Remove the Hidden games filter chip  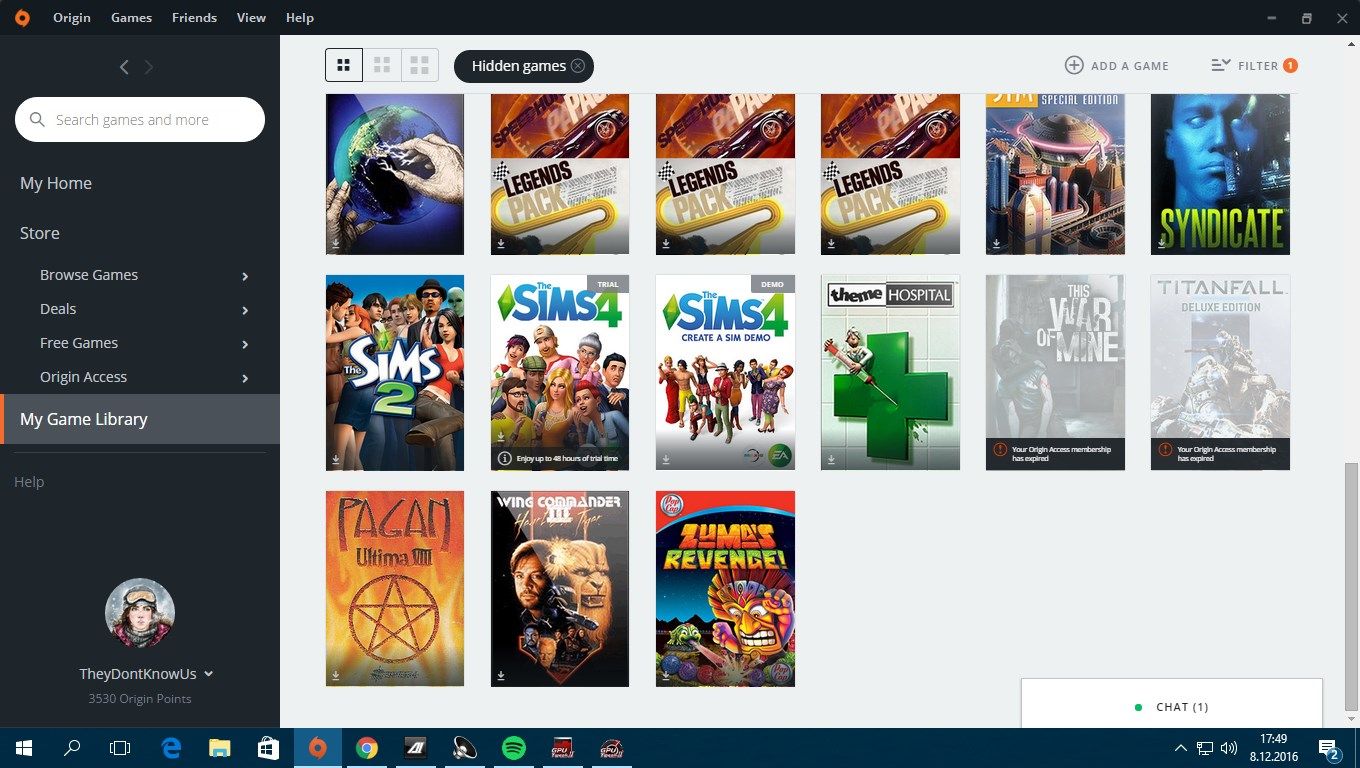(x=577, y=66)
